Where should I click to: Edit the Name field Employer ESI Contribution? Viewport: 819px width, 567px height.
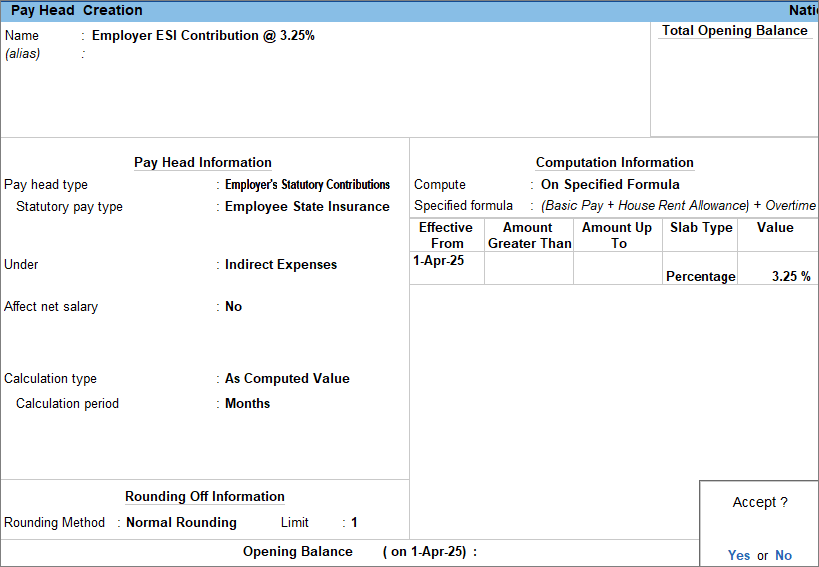coord(203,35)
